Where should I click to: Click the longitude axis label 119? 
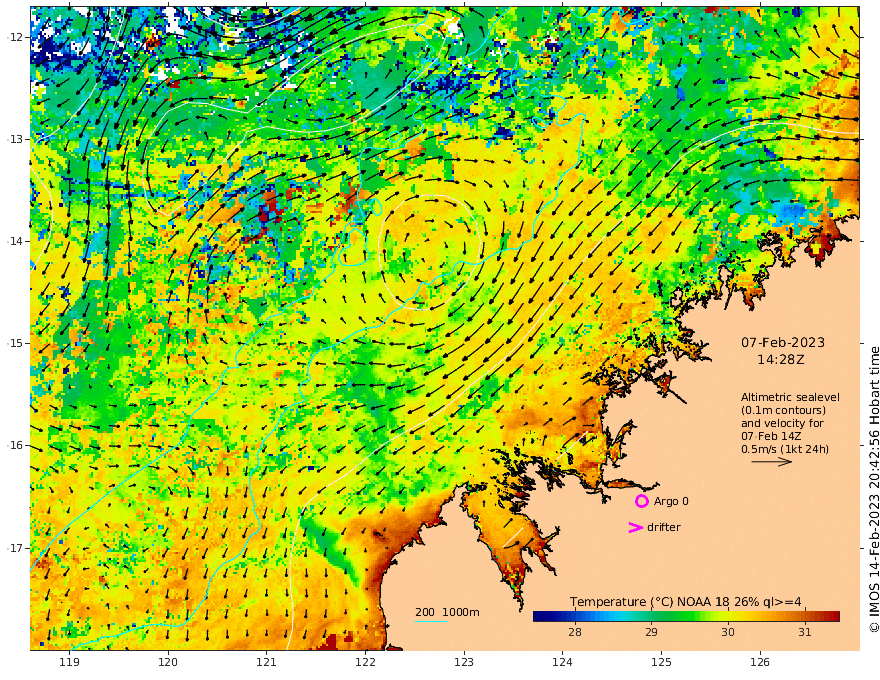[70, 663]
